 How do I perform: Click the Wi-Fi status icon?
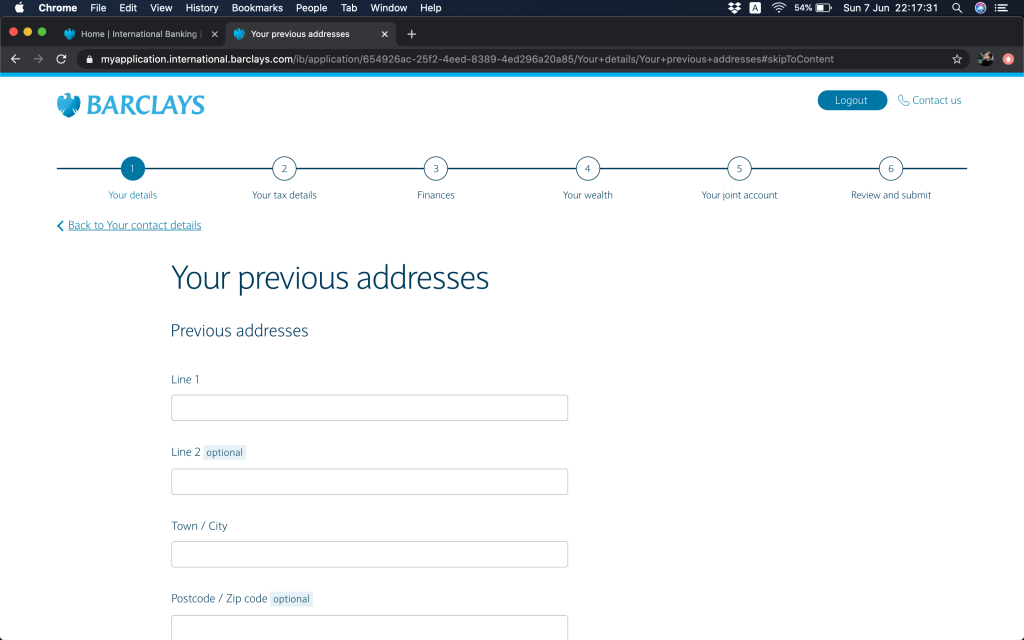778,8
